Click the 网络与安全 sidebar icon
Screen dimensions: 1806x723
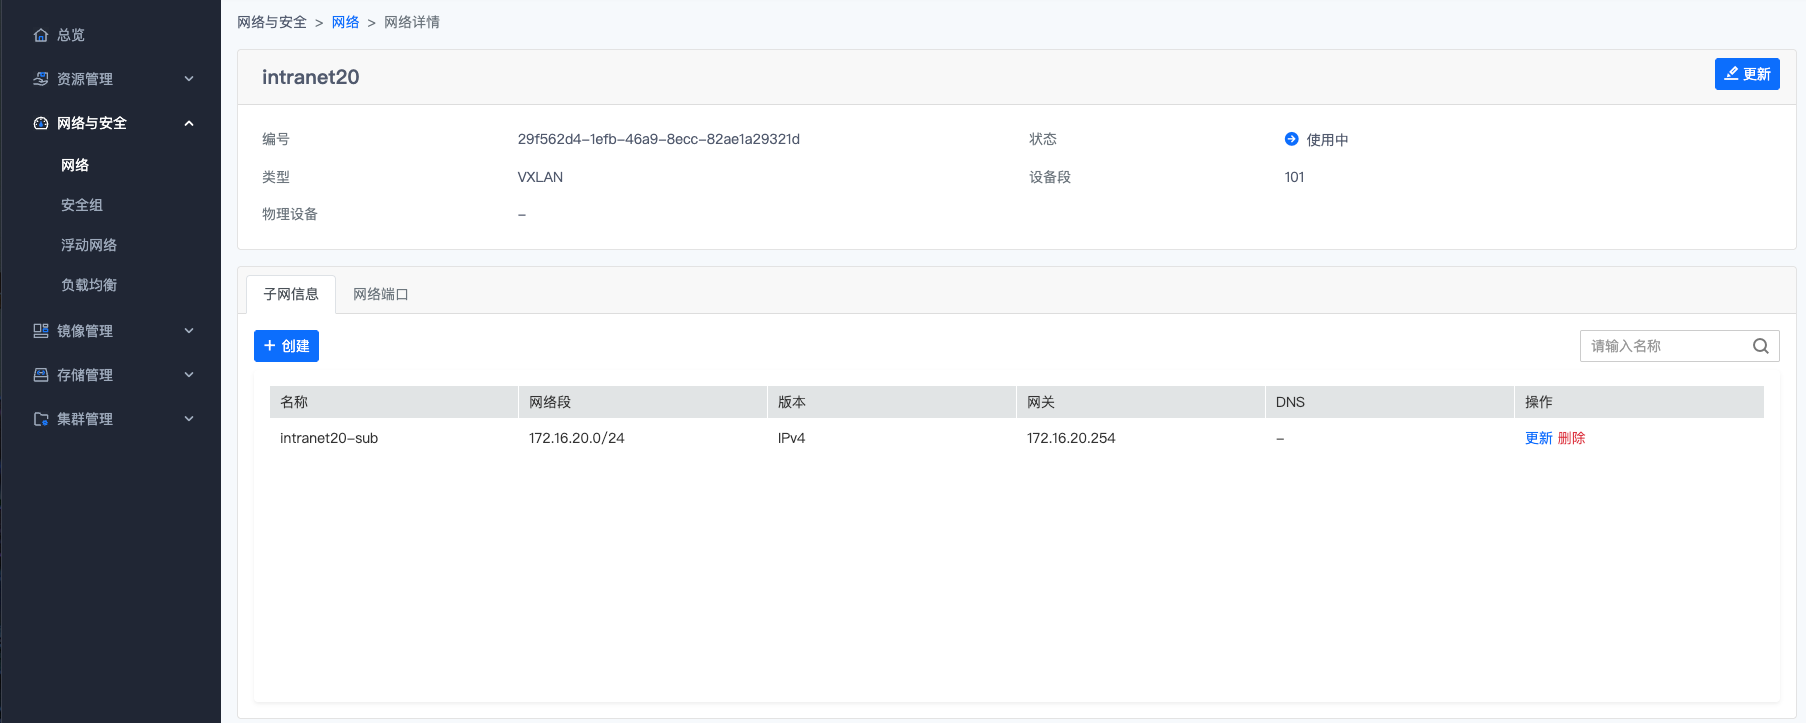pos(41,123)
